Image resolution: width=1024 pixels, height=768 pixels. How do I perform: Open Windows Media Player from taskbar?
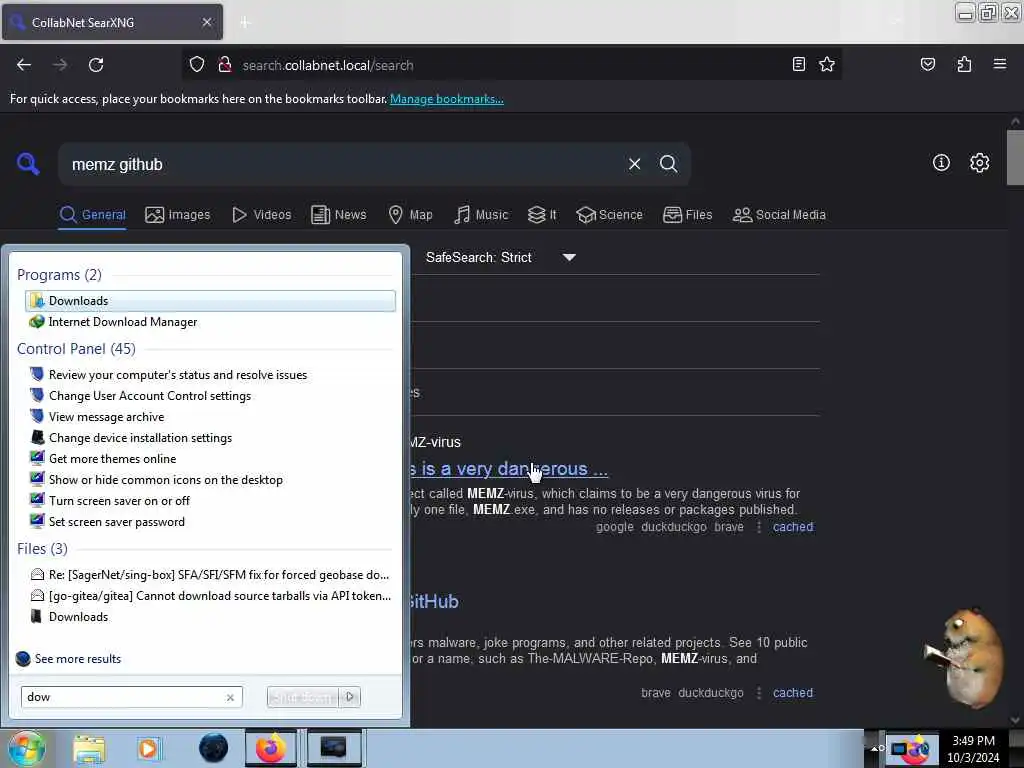coord(148,748)
